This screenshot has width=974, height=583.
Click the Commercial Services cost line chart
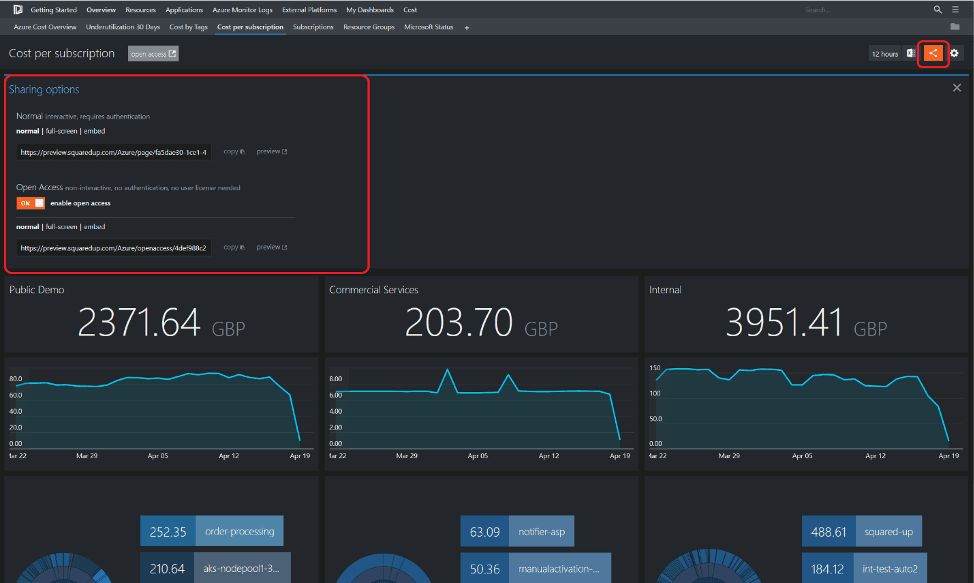pyautogui.click(x=481, y=412)
